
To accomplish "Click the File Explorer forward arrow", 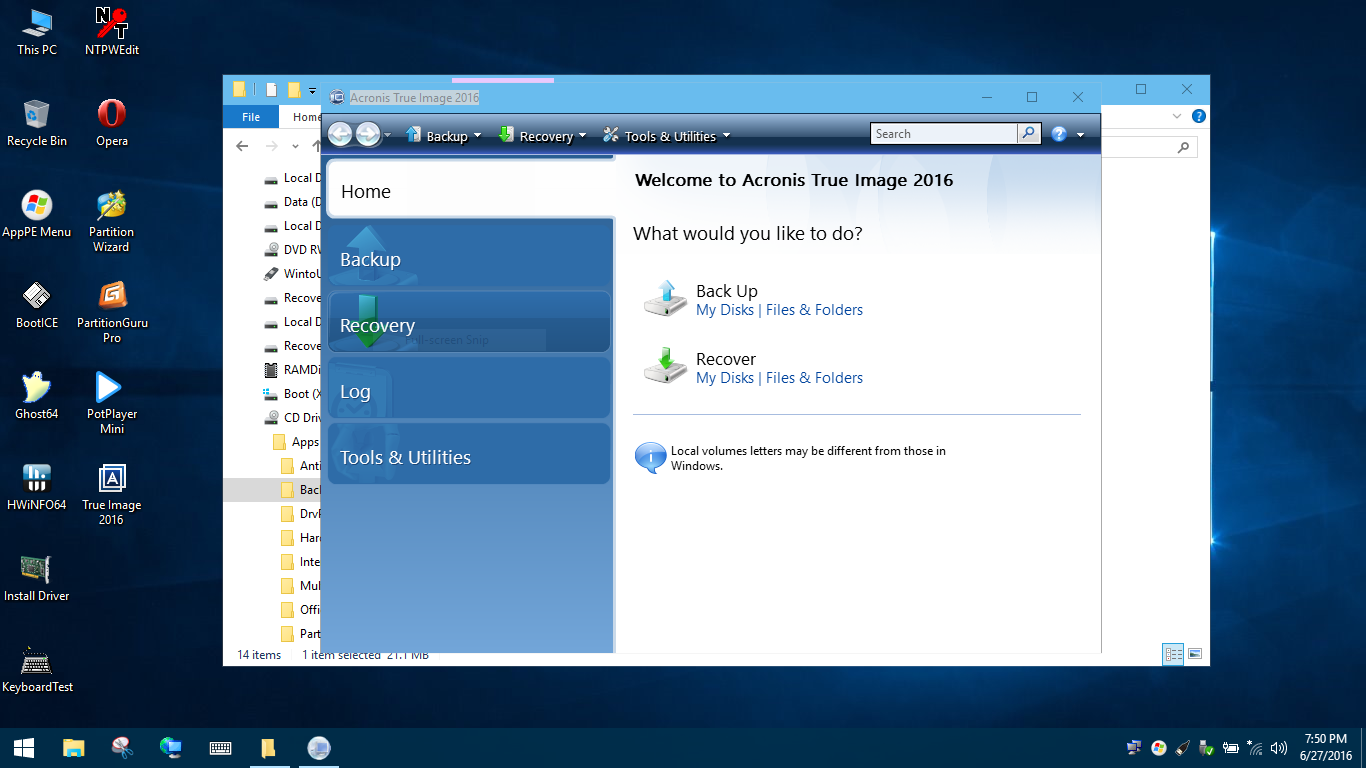I will pos(271,146).
